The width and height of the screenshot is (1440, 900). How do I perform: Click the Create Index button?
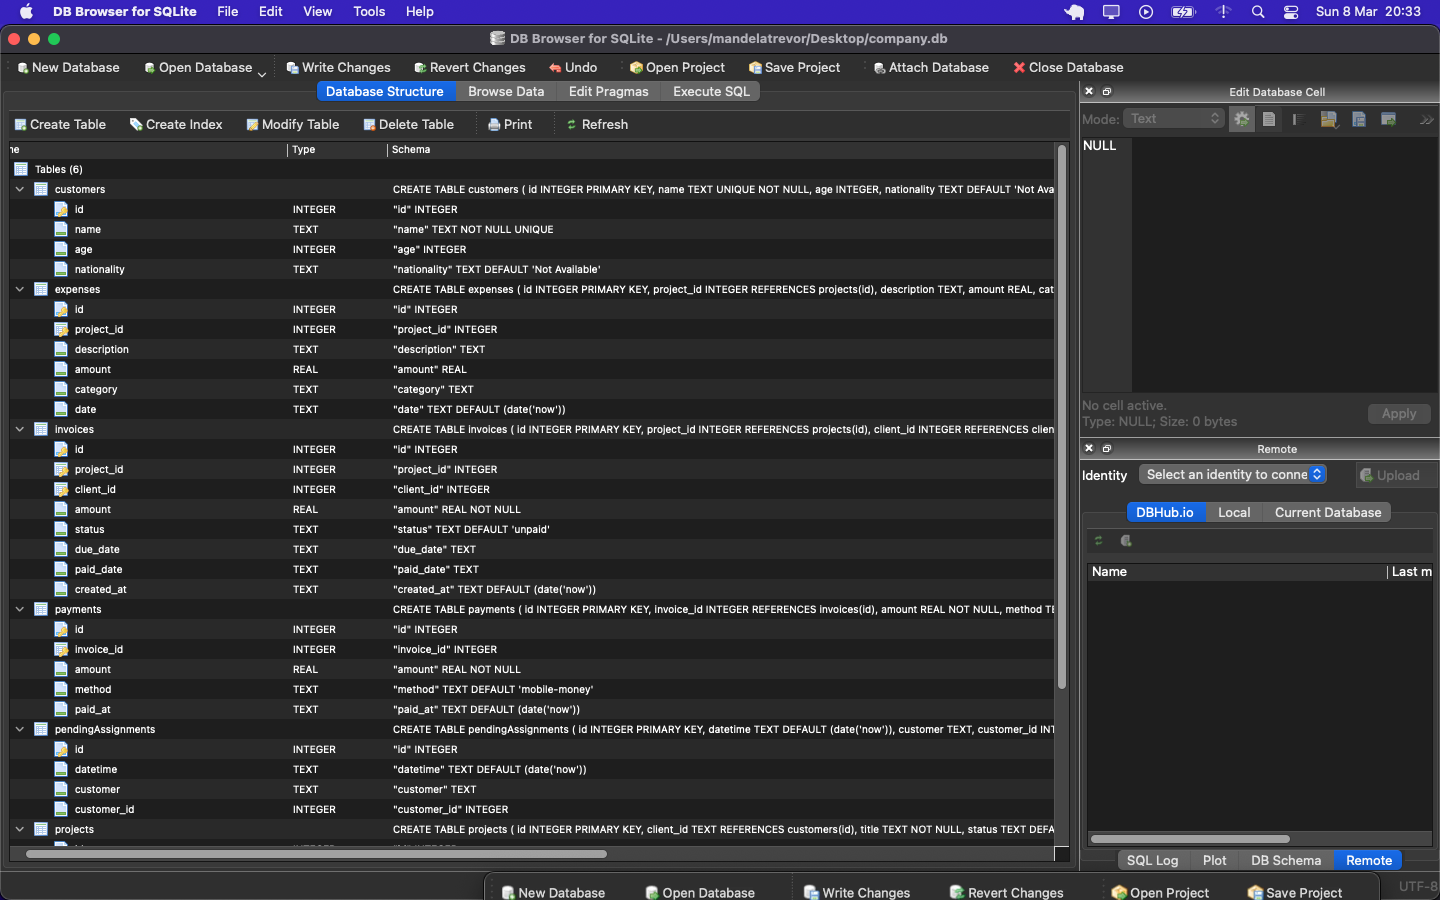tap(176, 124)
